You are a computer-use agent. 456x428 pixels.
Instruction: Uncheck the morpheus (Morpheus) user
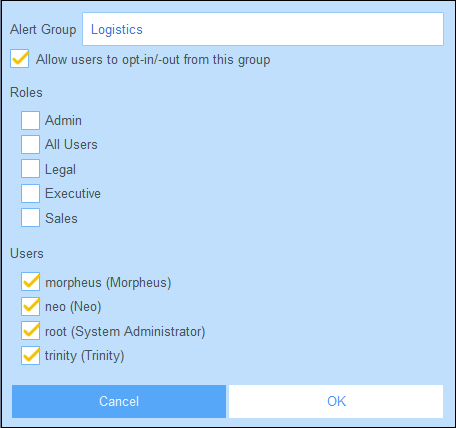30,282
